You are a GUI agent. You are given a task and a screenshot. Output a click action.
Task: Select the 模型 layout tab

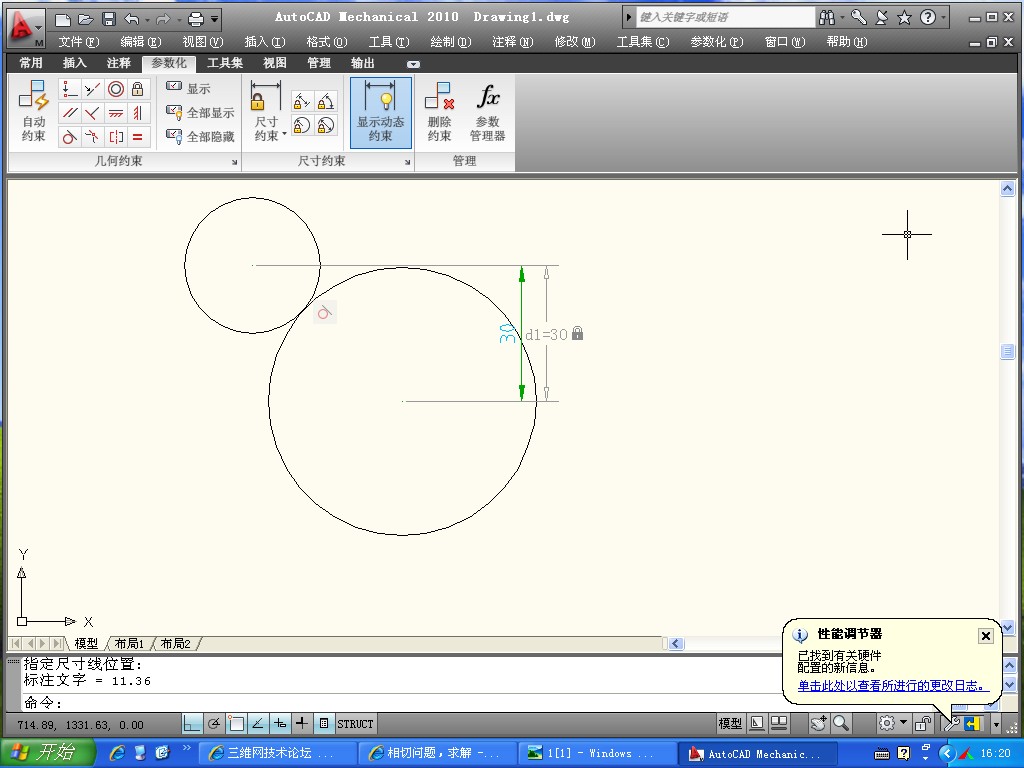(x=86, y=643)
